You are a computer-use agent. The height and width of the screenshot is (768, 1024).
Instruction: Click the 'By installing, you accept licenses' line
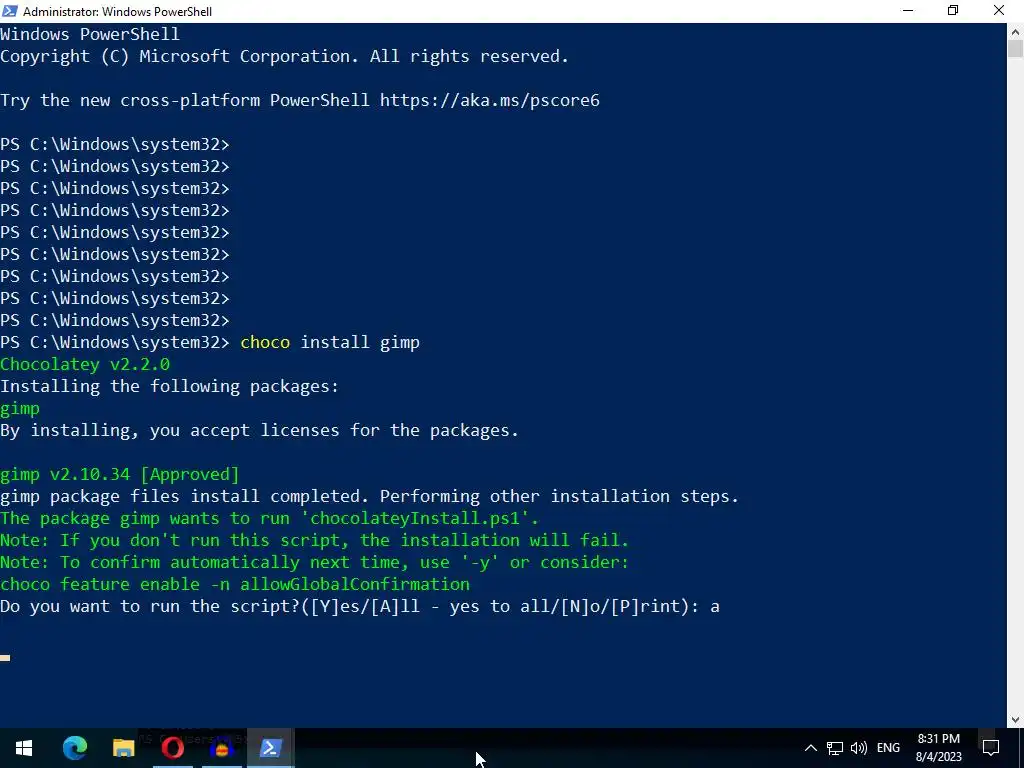tap(259, 430)
